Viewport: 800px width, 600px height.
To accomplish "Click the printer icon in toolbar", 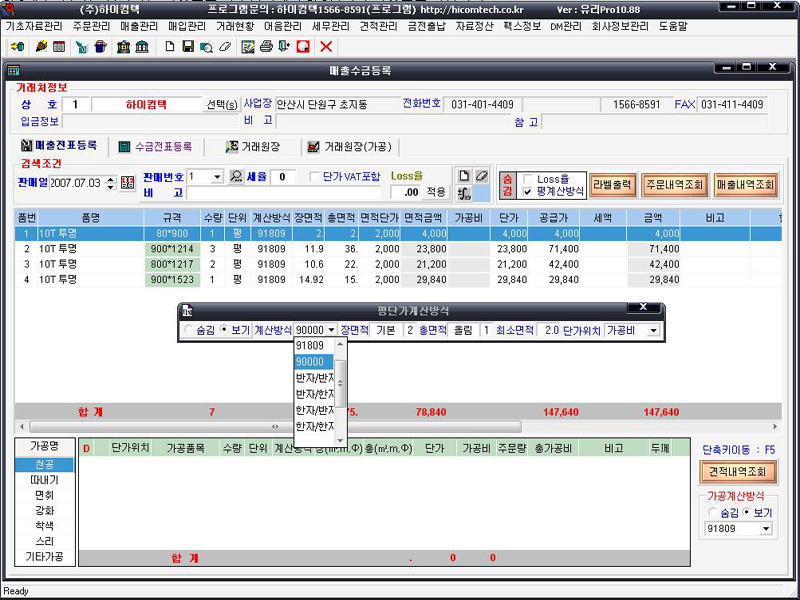I will pos(266,47).
